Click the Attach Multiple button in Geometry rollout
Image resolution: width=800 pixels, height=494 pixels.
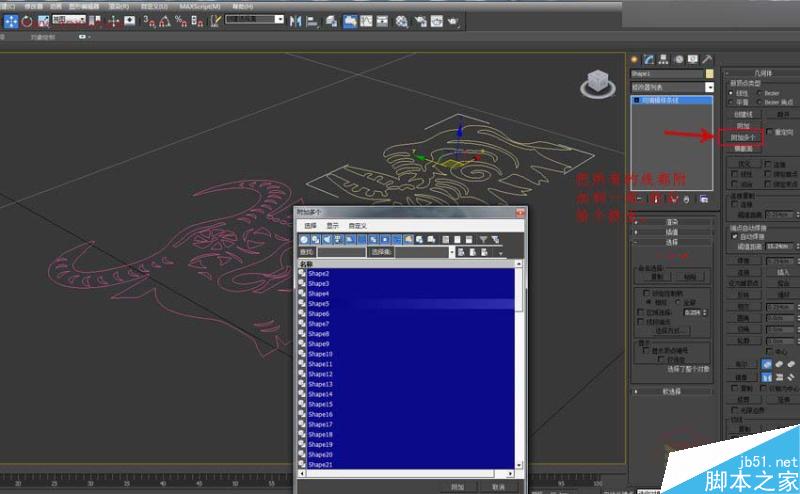742,138
